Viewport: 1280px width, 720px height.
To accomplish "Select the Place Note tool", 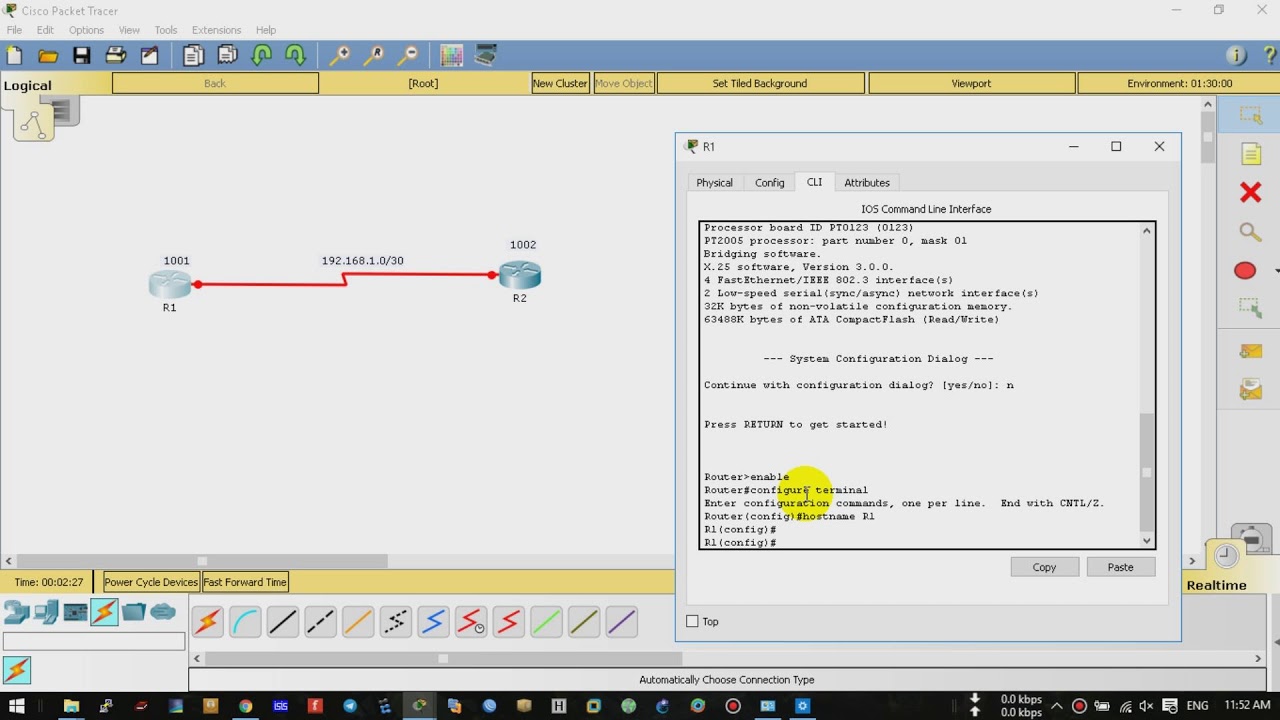I will click(1250, 154).
